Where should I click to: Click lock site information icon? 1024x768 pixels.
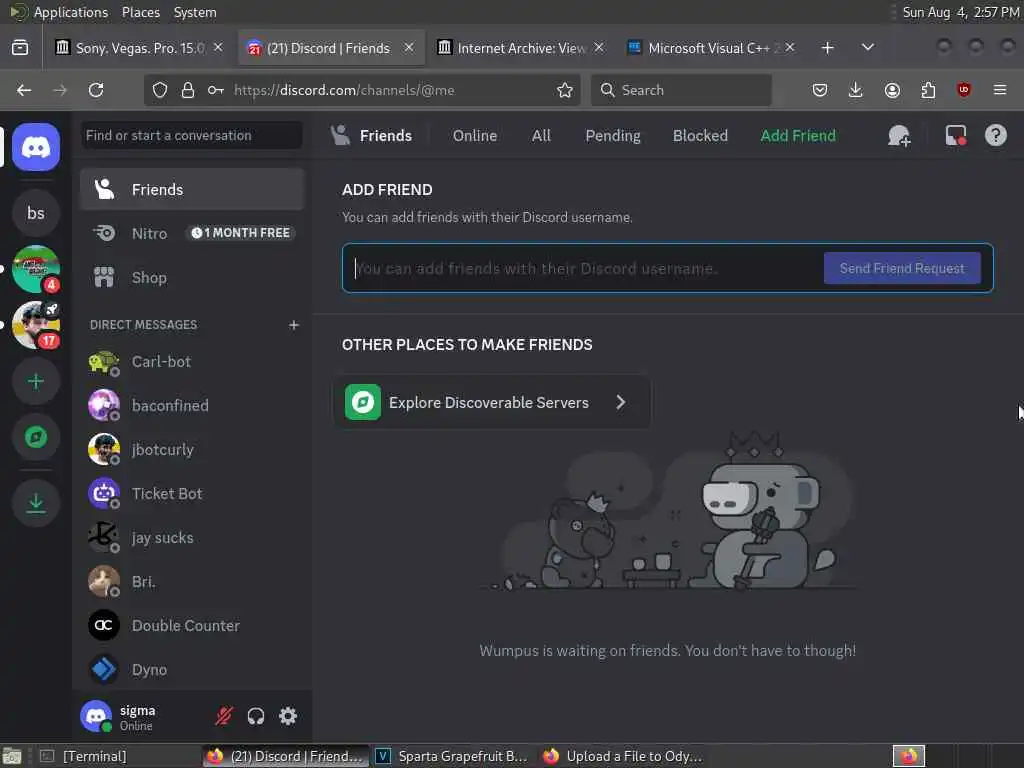(x=188, y=90)
